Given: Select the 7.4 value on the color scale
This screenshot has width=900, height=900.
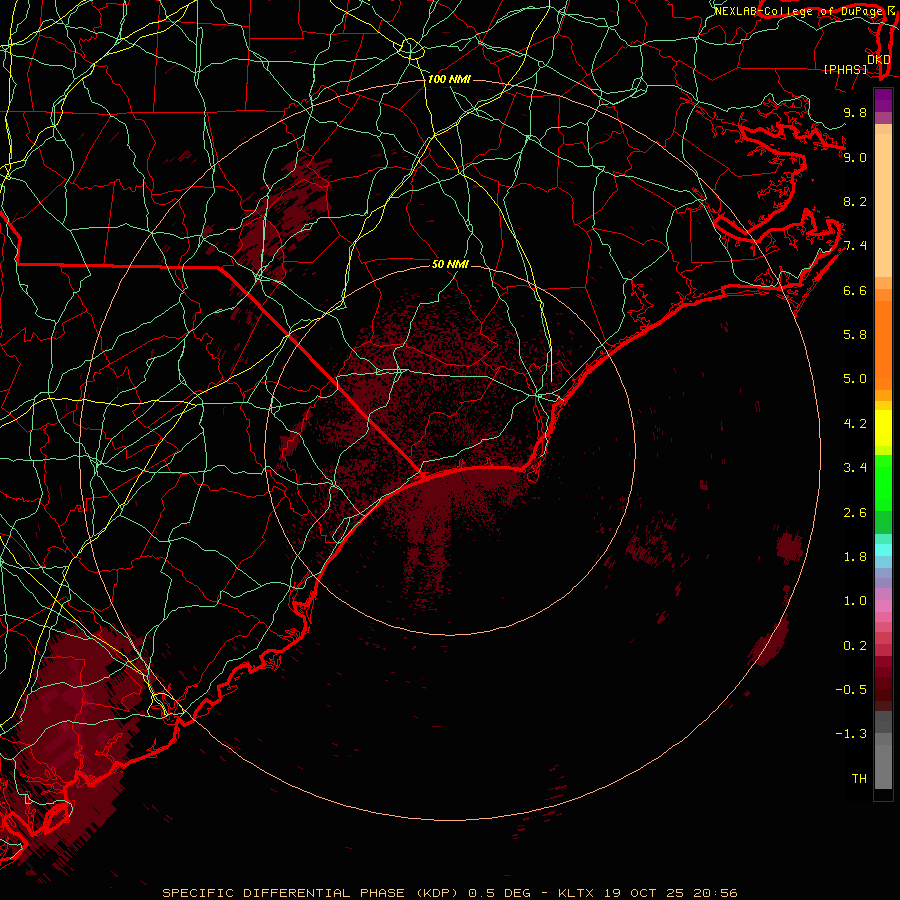Looking at the screenshot, I should click(855, 246).
